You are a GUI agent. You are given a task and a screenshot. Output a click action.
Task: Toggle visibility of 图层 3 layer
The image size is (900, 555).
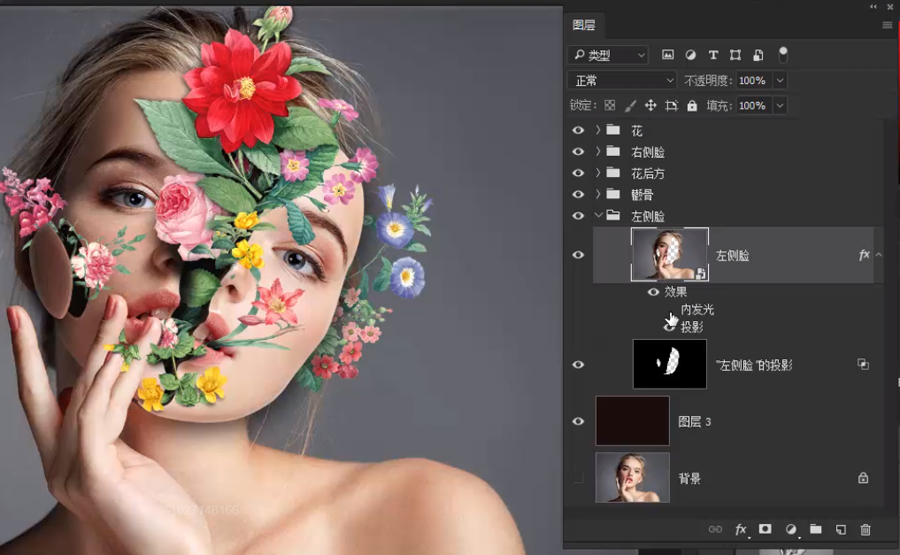pos(578,421)
